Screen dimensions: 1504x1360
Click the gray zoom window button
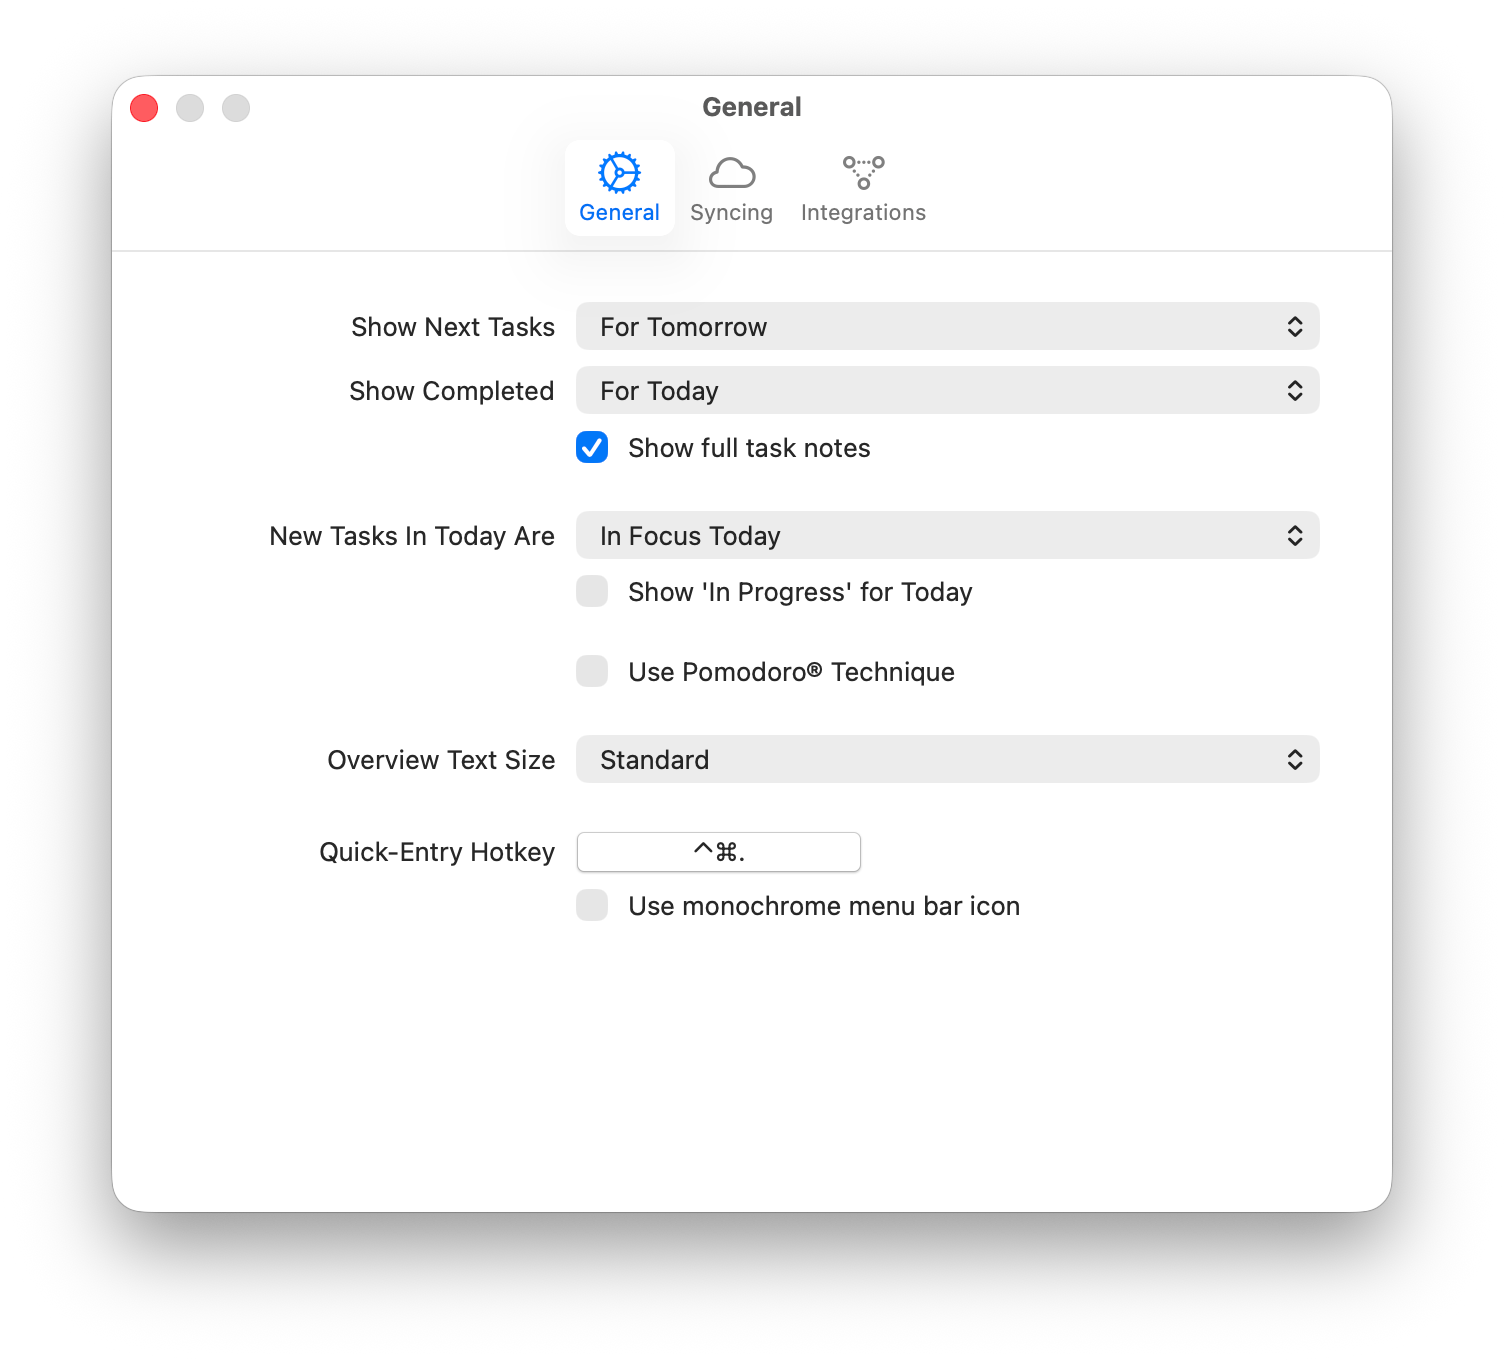pyautogui.click(x=236, y=108)
